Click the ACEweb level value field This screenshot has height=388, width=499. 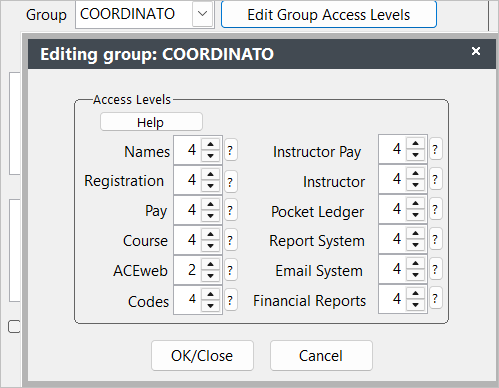188,270
